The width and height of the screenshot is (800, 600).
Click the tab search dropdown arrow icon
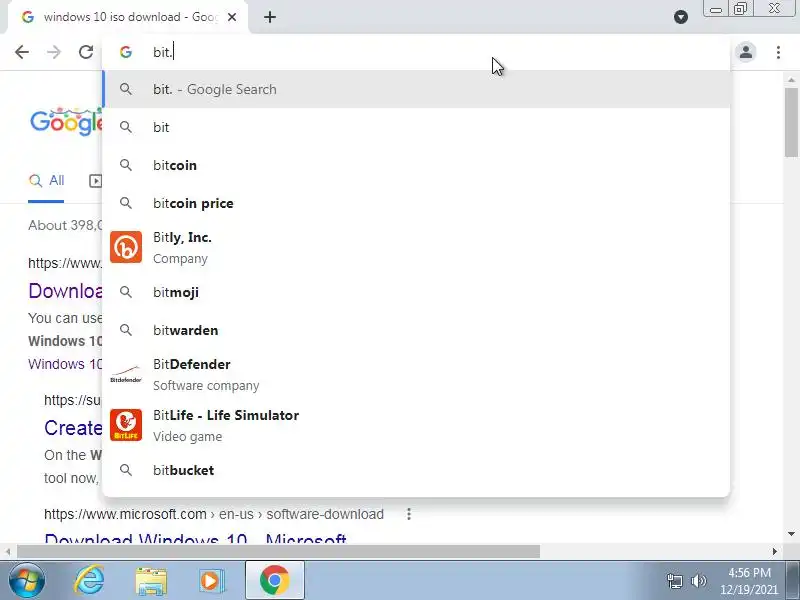[x=681, y=17]
